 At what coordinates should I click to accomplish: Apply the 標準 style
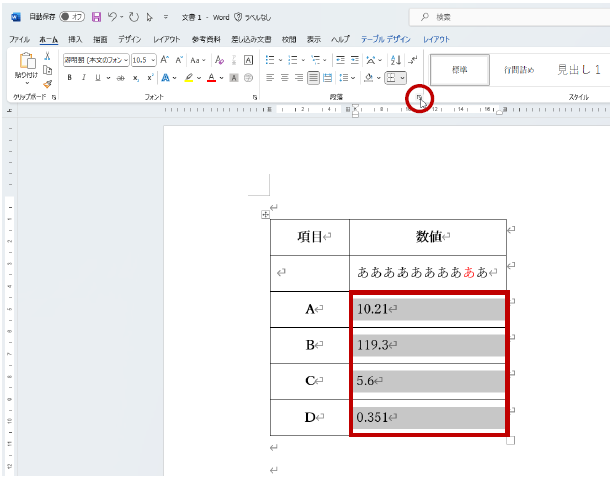(x=460, y=70)
